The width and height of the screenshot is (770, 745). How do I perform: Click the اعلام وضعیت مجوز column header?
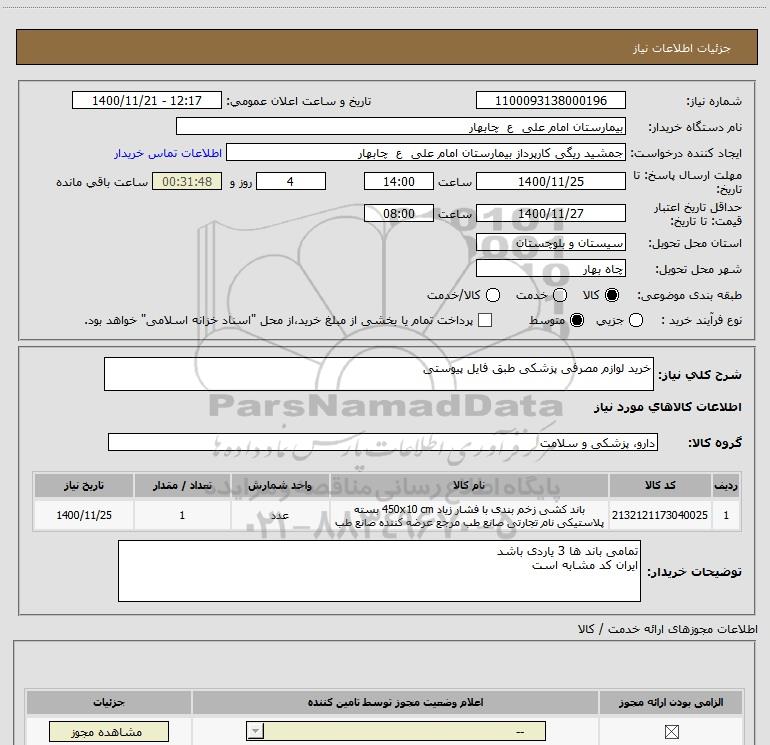[395, 702]
